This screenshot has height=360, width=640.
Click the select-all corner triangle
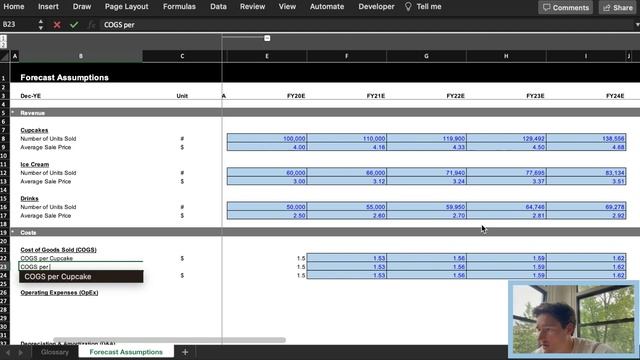[4, 56]
